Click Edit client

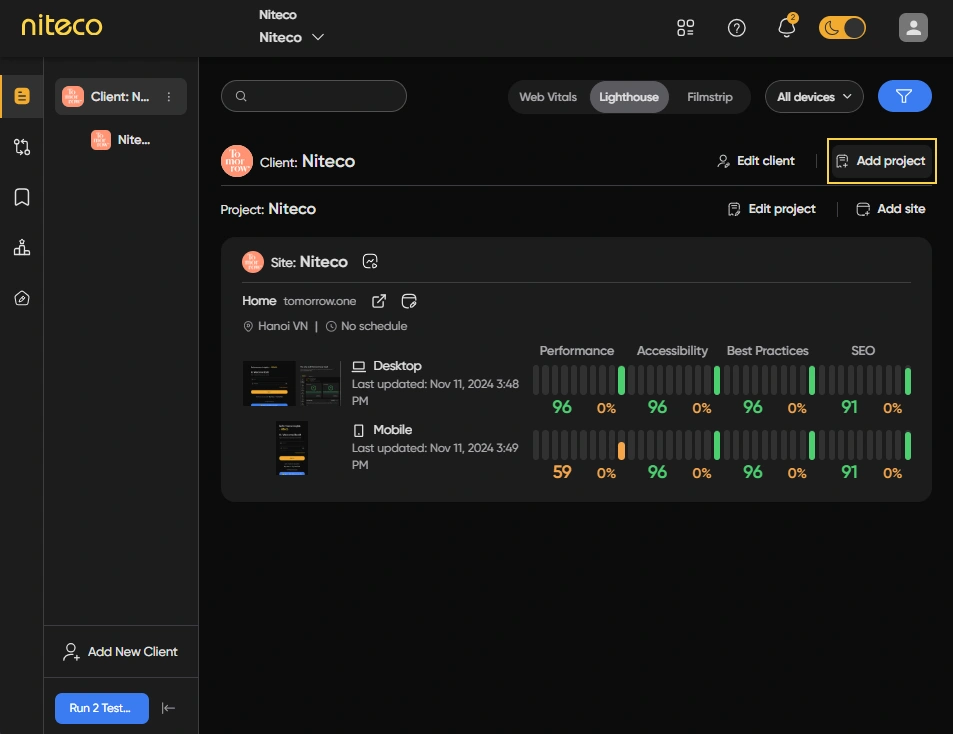pyautogui.click(x=755, y=161)
